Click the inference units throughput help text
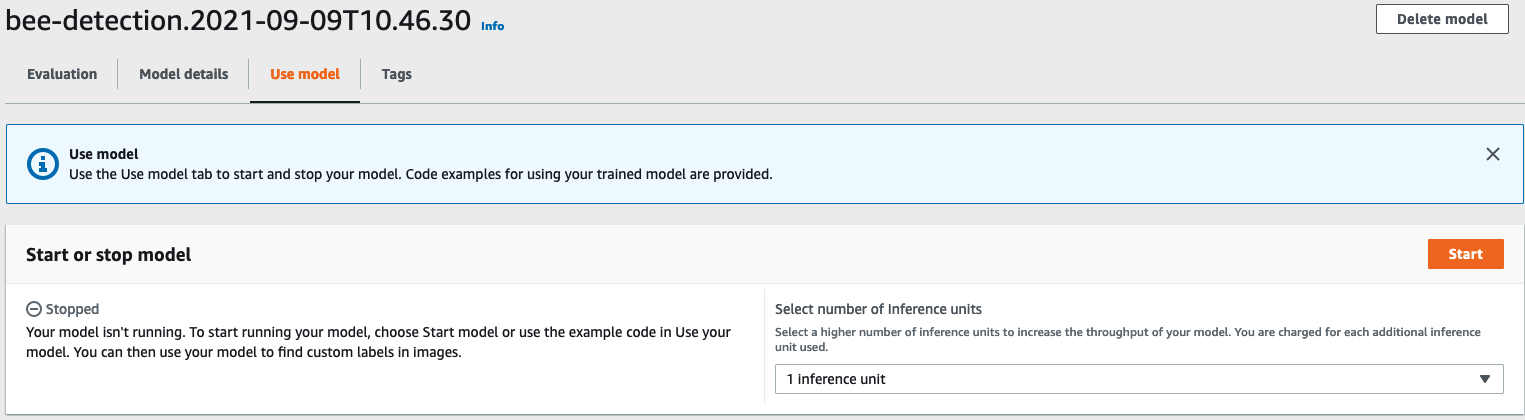 click(1127, 339)
